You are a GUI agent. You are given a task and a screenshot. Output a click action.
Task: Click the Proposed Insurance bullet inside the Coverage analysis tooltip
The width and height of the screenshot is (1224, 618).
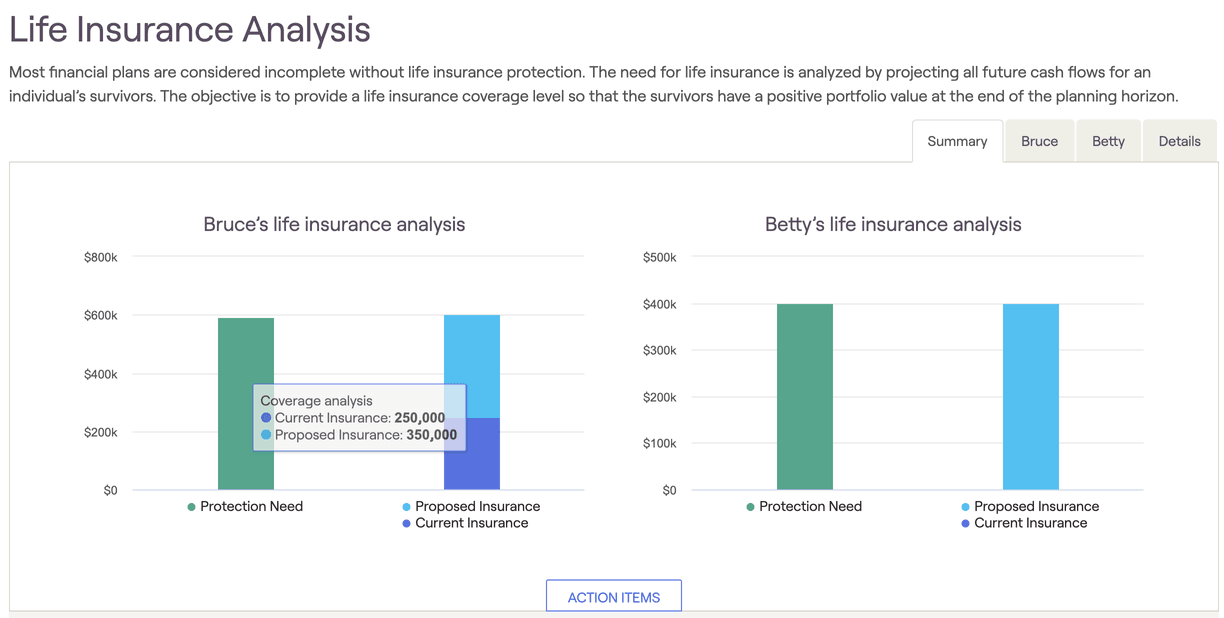[x=268, y=434]
